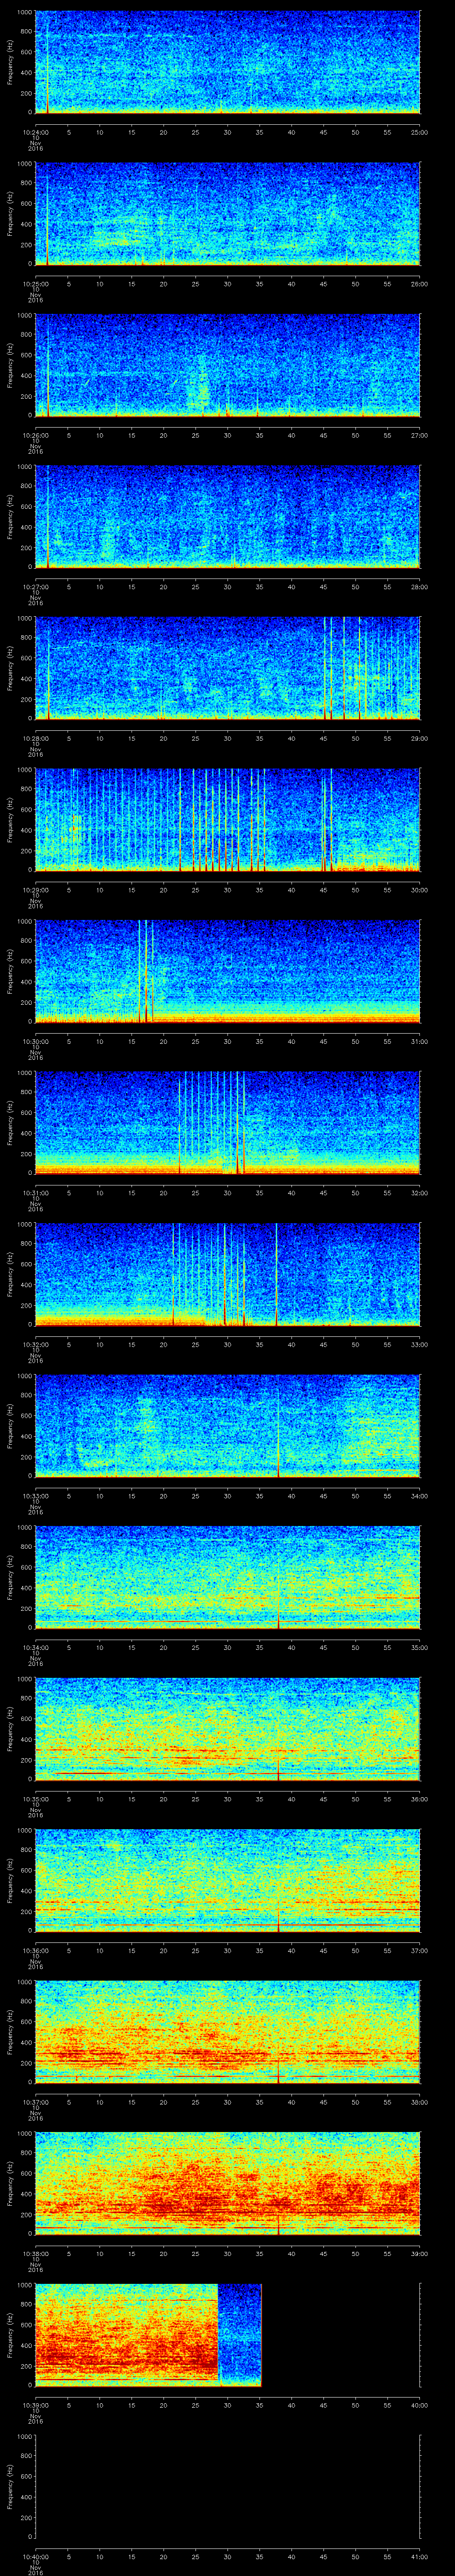Click the spectrogram panel starting at 10:24:00
455x2576 pixels.
pyautogui.click(x=227, y=62)
